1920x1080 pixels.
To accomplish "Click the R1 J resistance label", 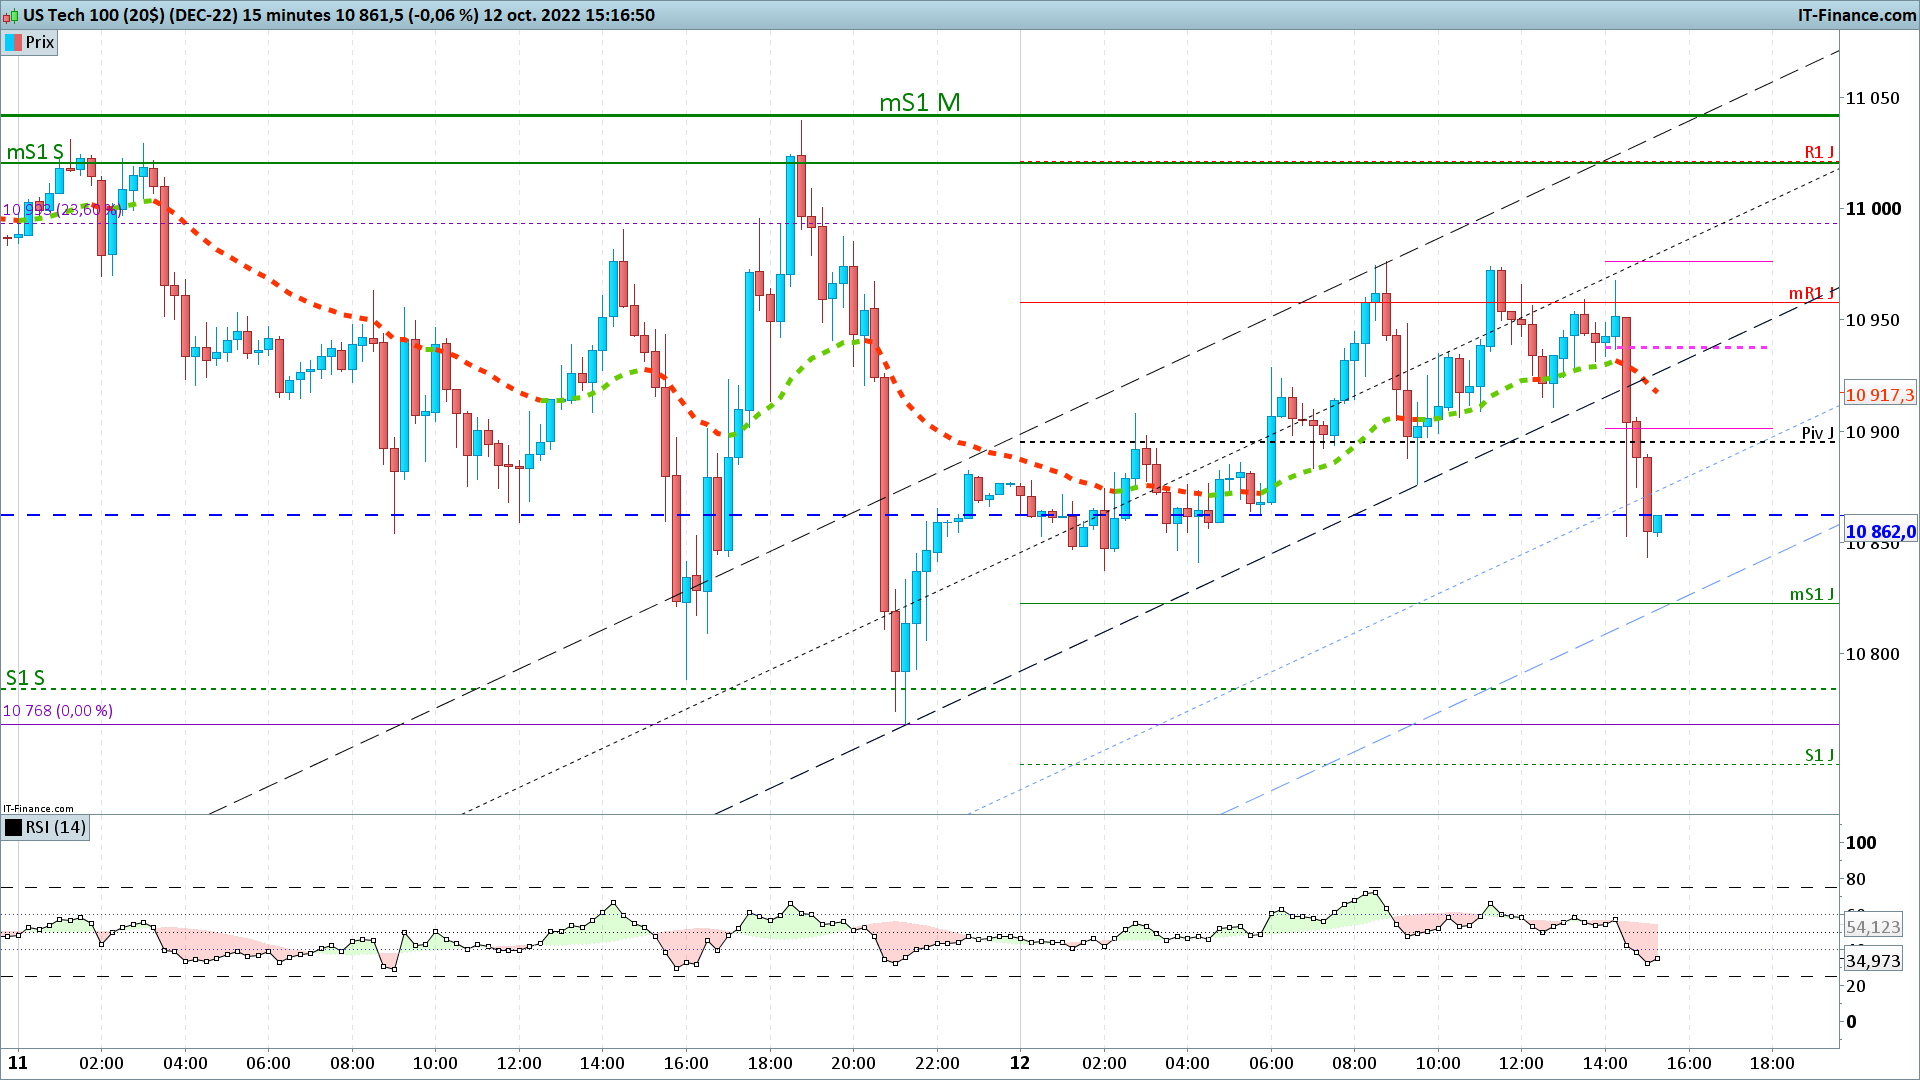I will tap(1819, 152).
